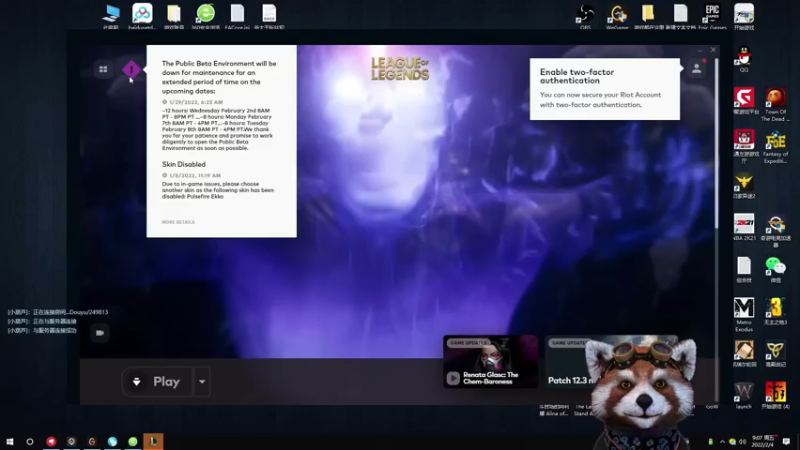Minimize the League launcher window
Screen dimensions: 800x450
pyautogui.click(x=700, y=51)
